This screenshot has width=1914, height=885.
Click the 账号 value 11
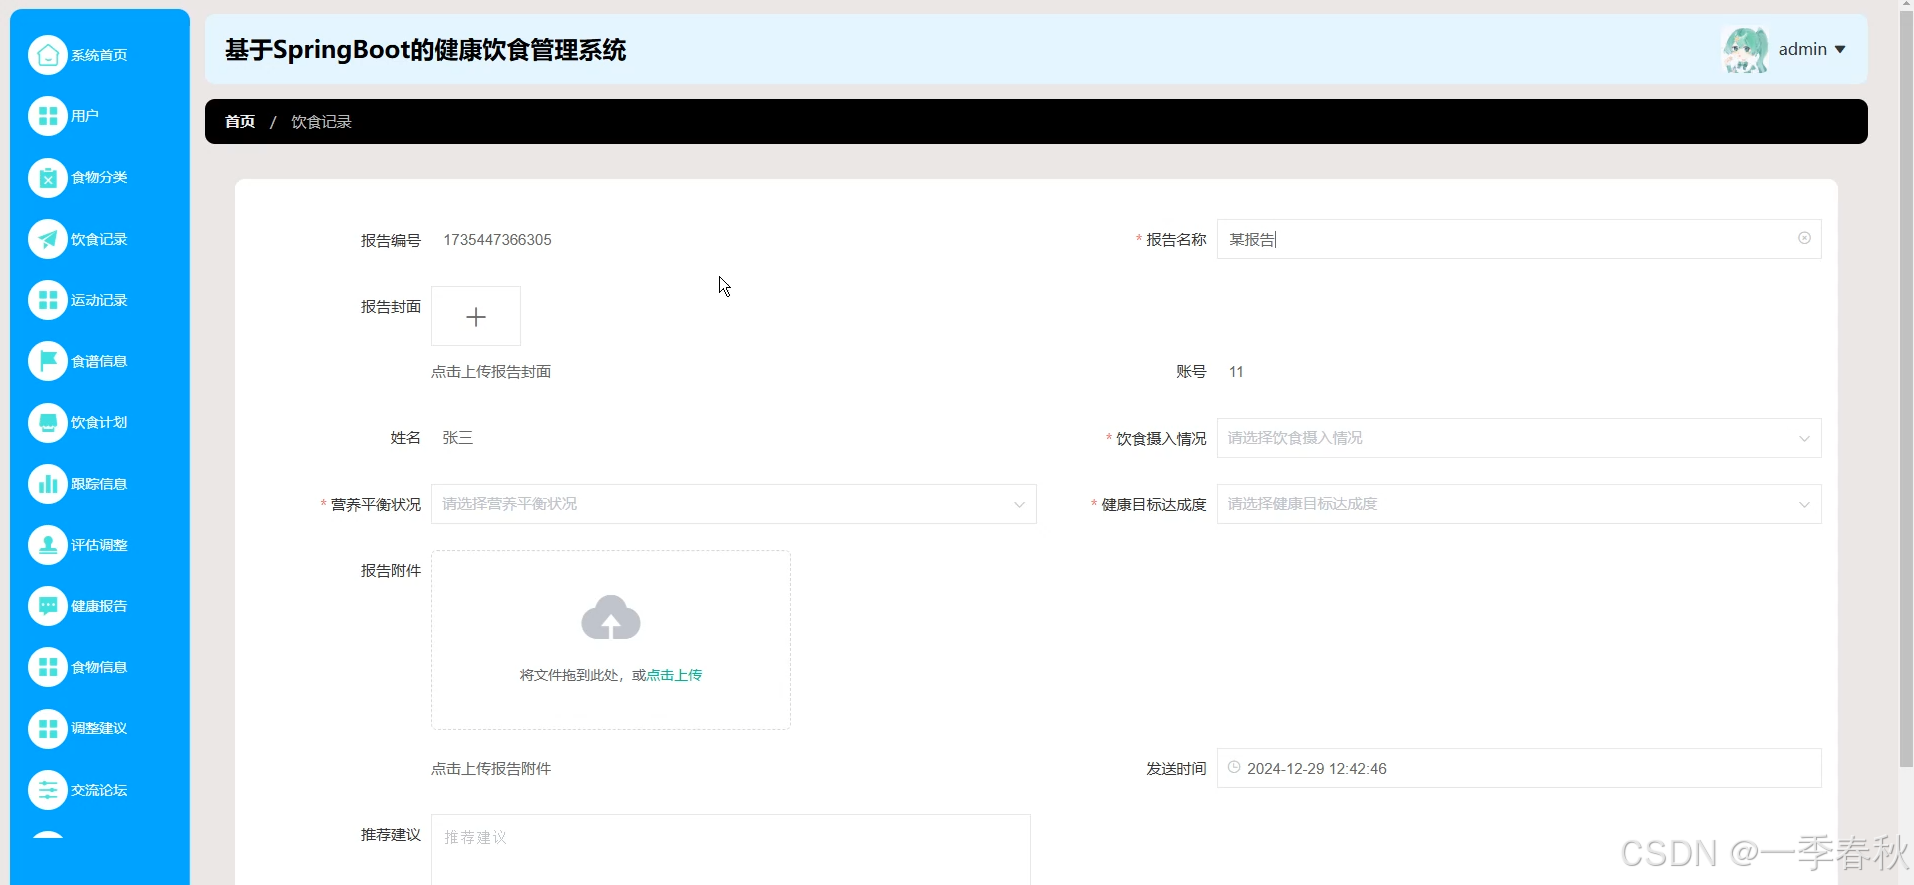(1236, 372)
